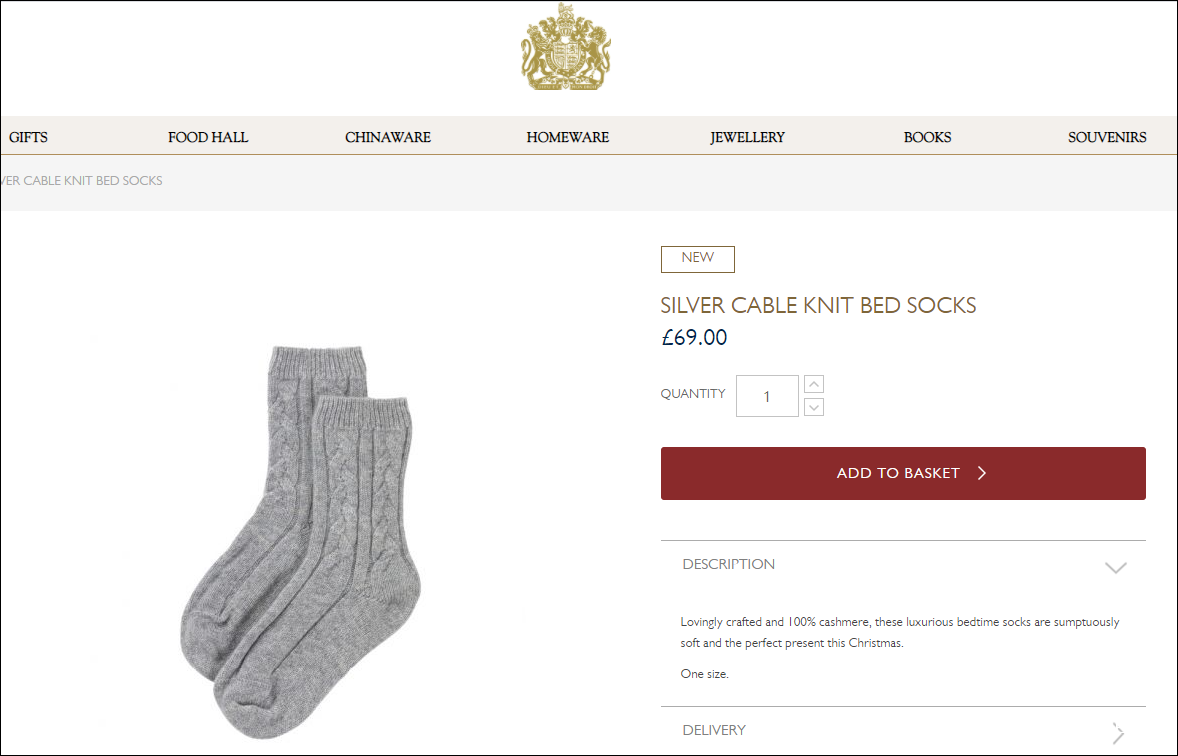Click the Silver Cable Knit Bed Socks breadcrumb
1178x756 pixels.
click(81, 181)
